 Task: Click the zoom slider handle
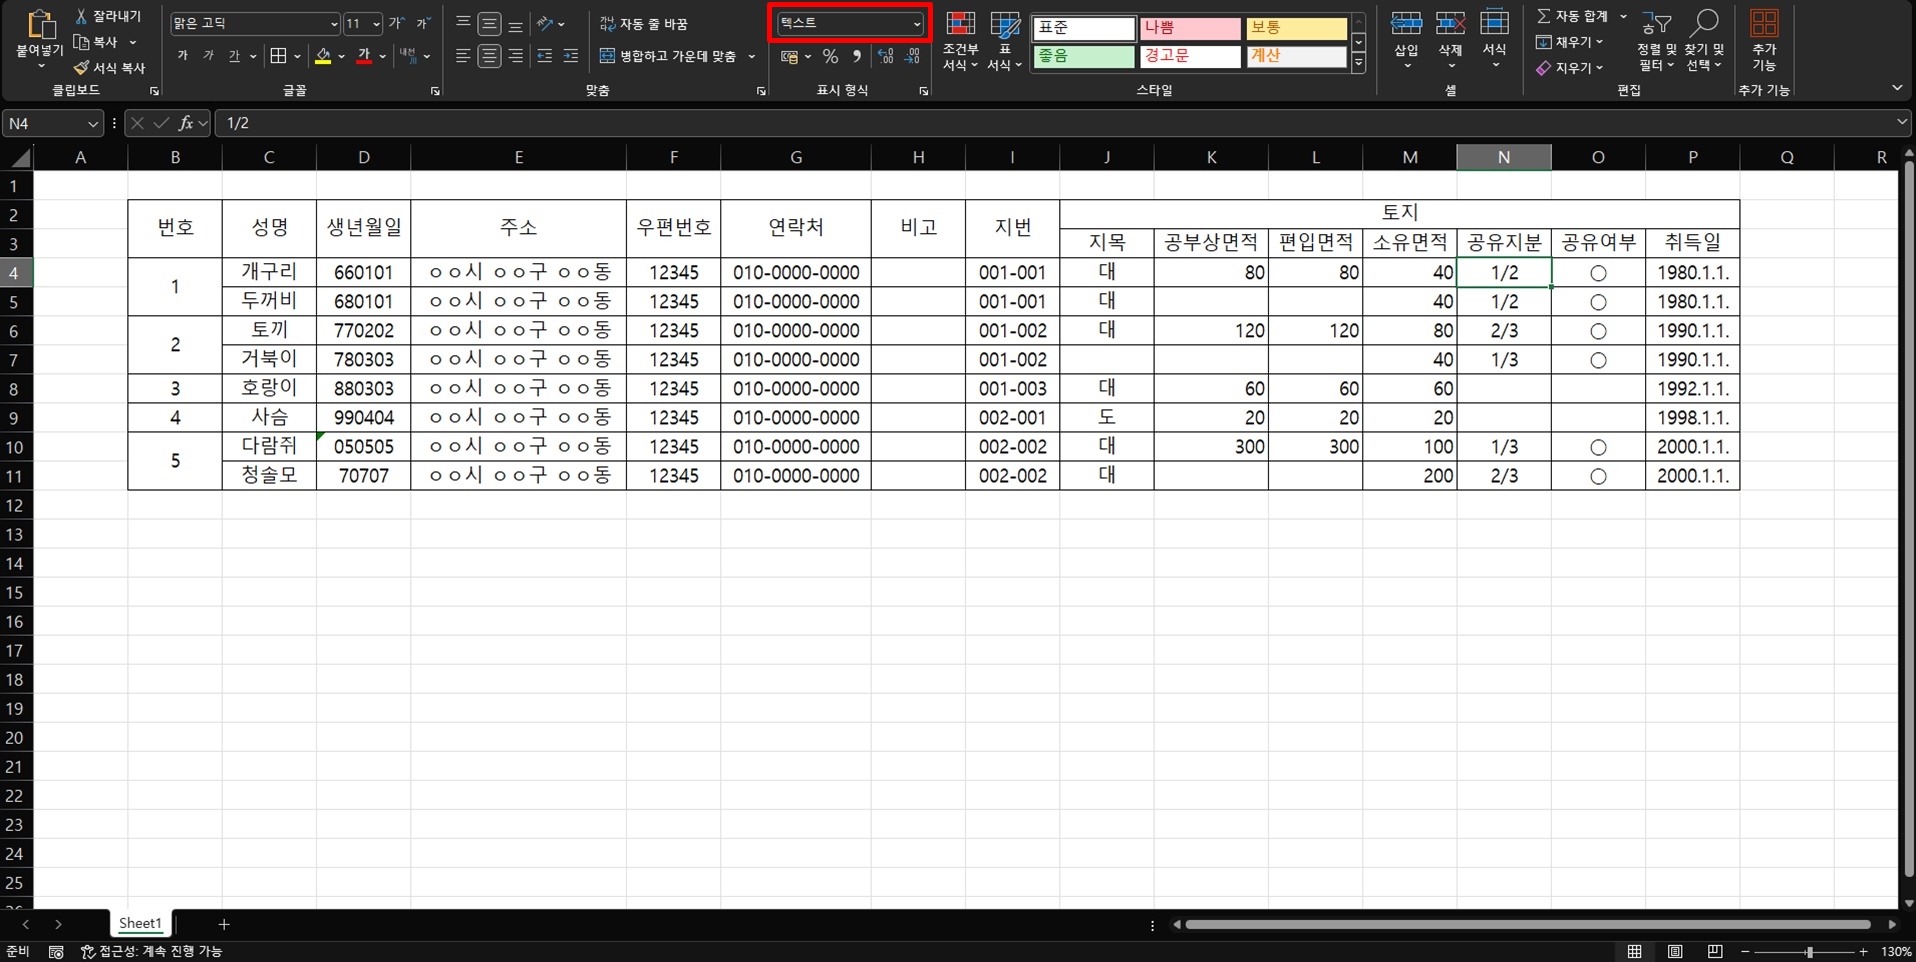1809,952
